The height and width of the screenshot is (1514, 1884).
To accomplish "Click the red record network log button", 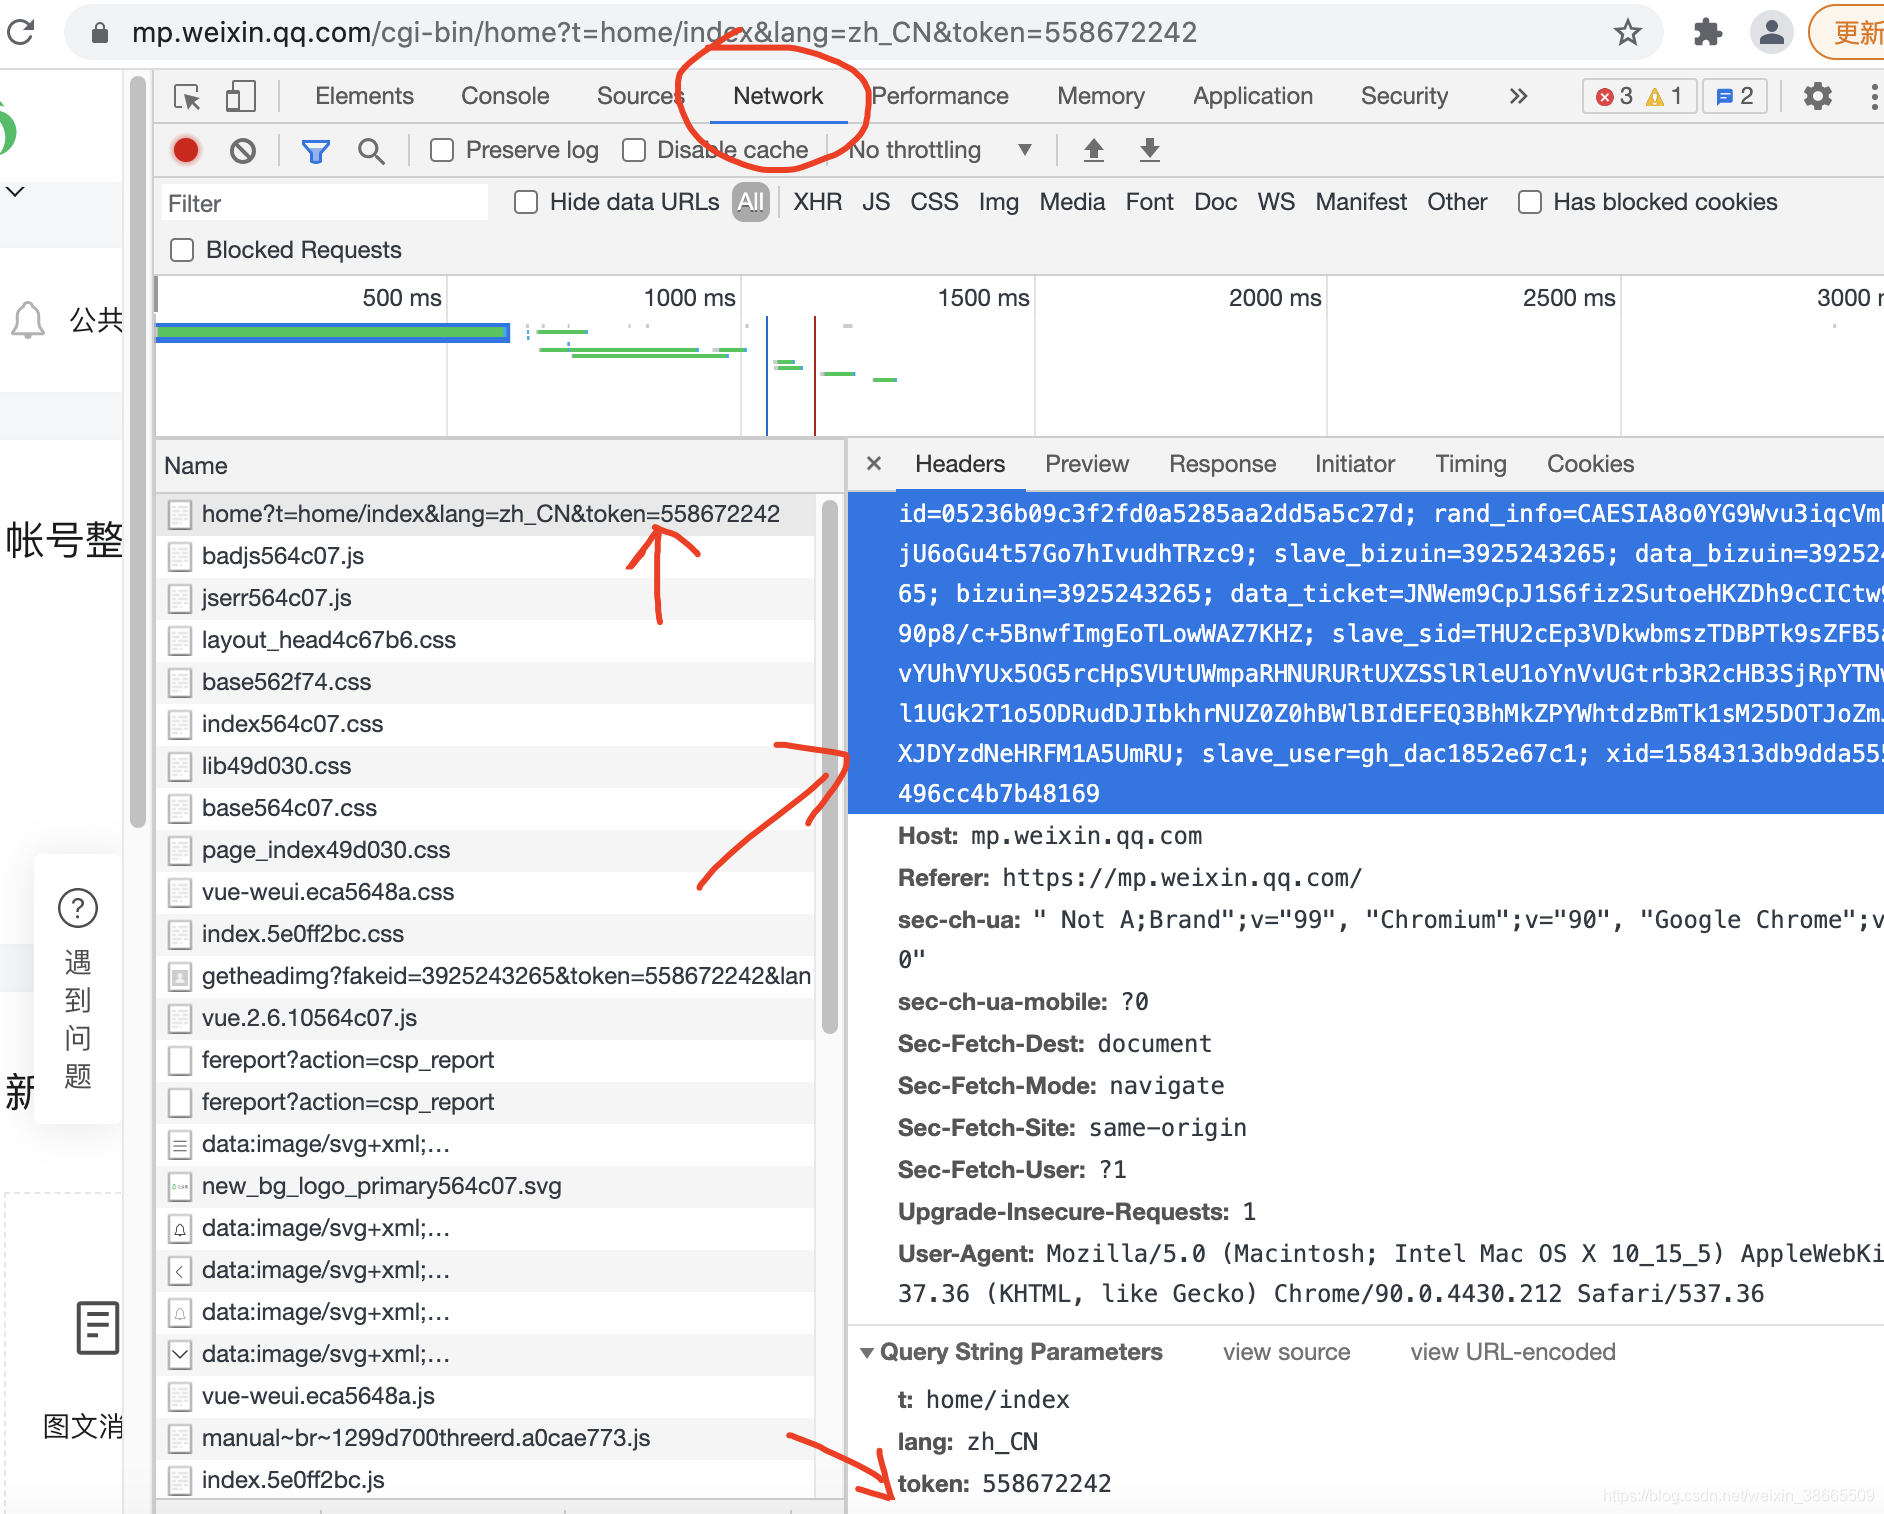I will [186, 150].
